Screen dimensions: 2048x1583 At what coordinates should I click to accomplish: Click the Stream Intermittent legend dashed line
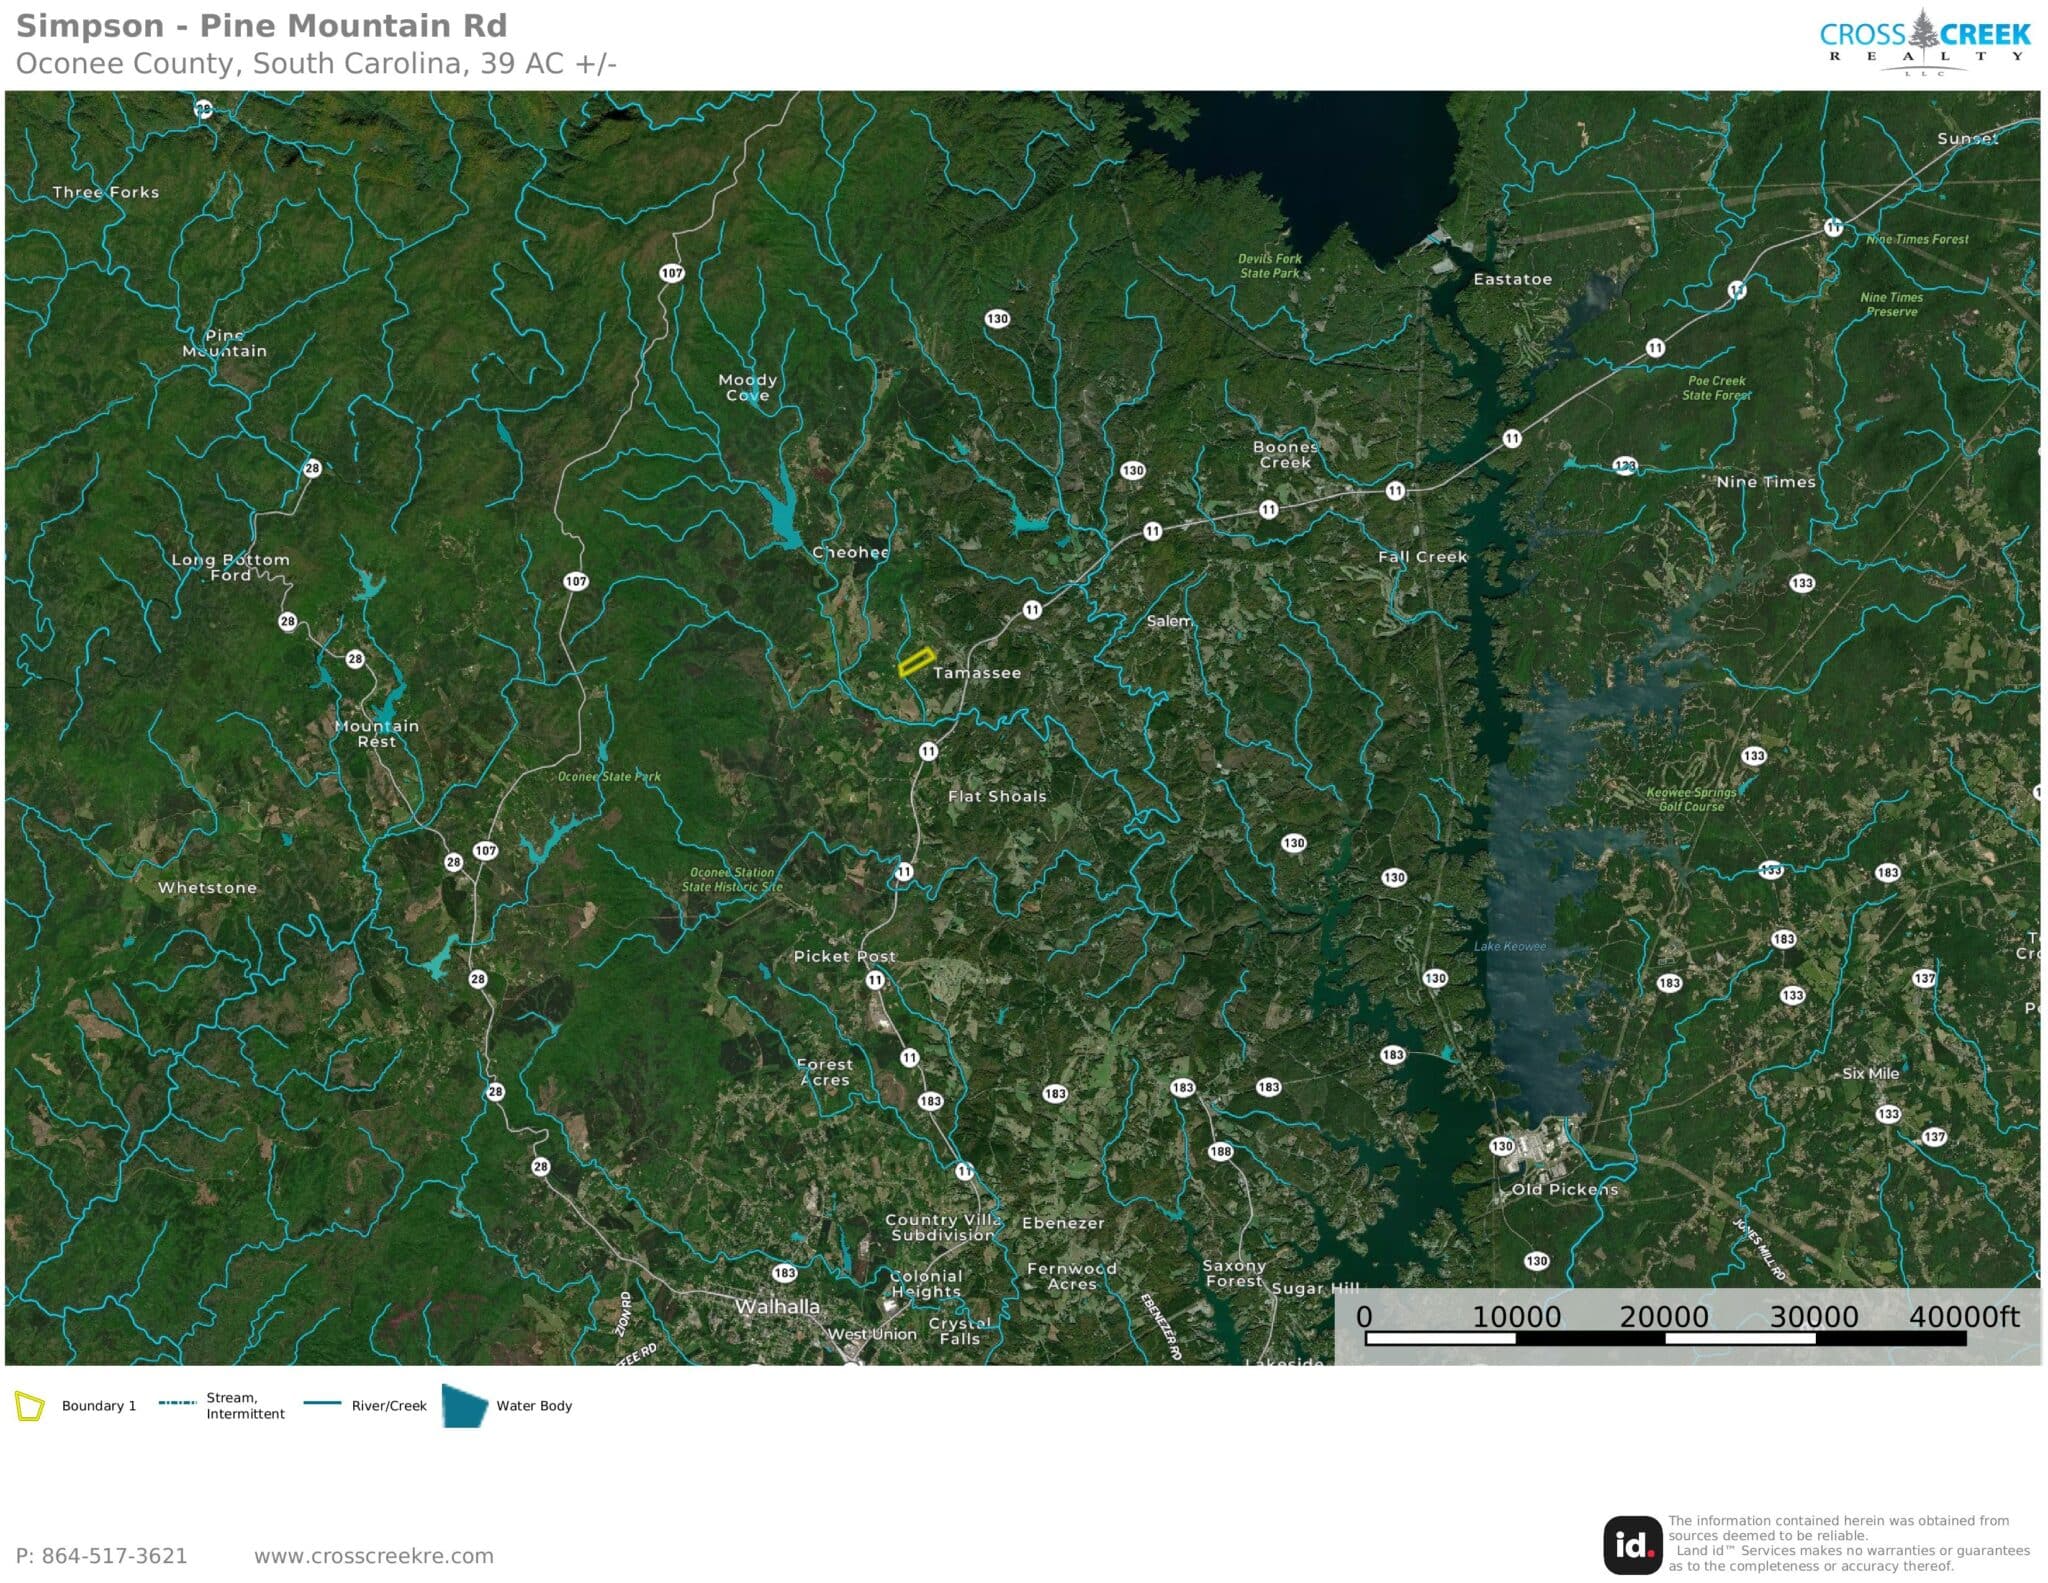[x=177, y=1403]
